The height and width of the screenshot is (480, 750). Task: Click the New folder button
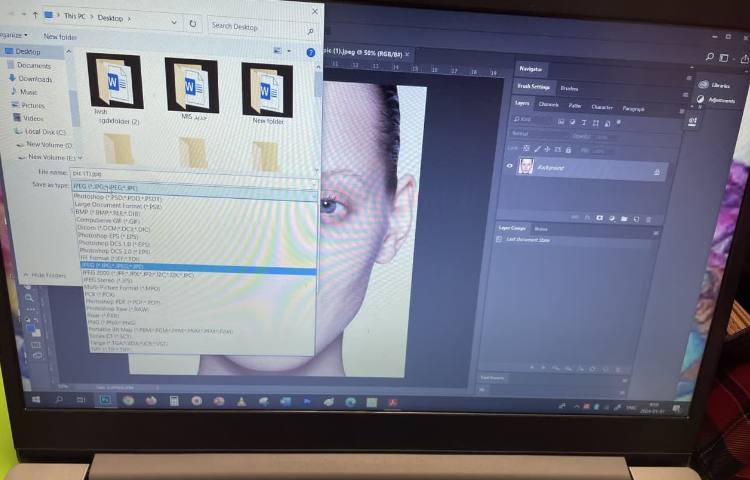pos(60,37)
